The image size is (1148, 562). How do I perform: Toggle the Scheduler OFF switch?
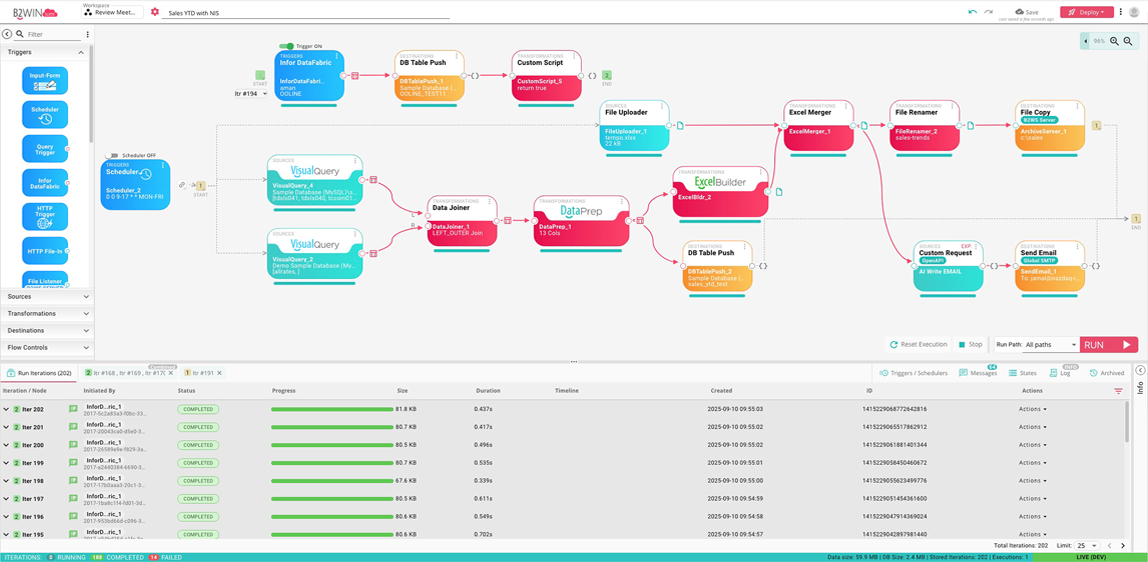(112, 155)
